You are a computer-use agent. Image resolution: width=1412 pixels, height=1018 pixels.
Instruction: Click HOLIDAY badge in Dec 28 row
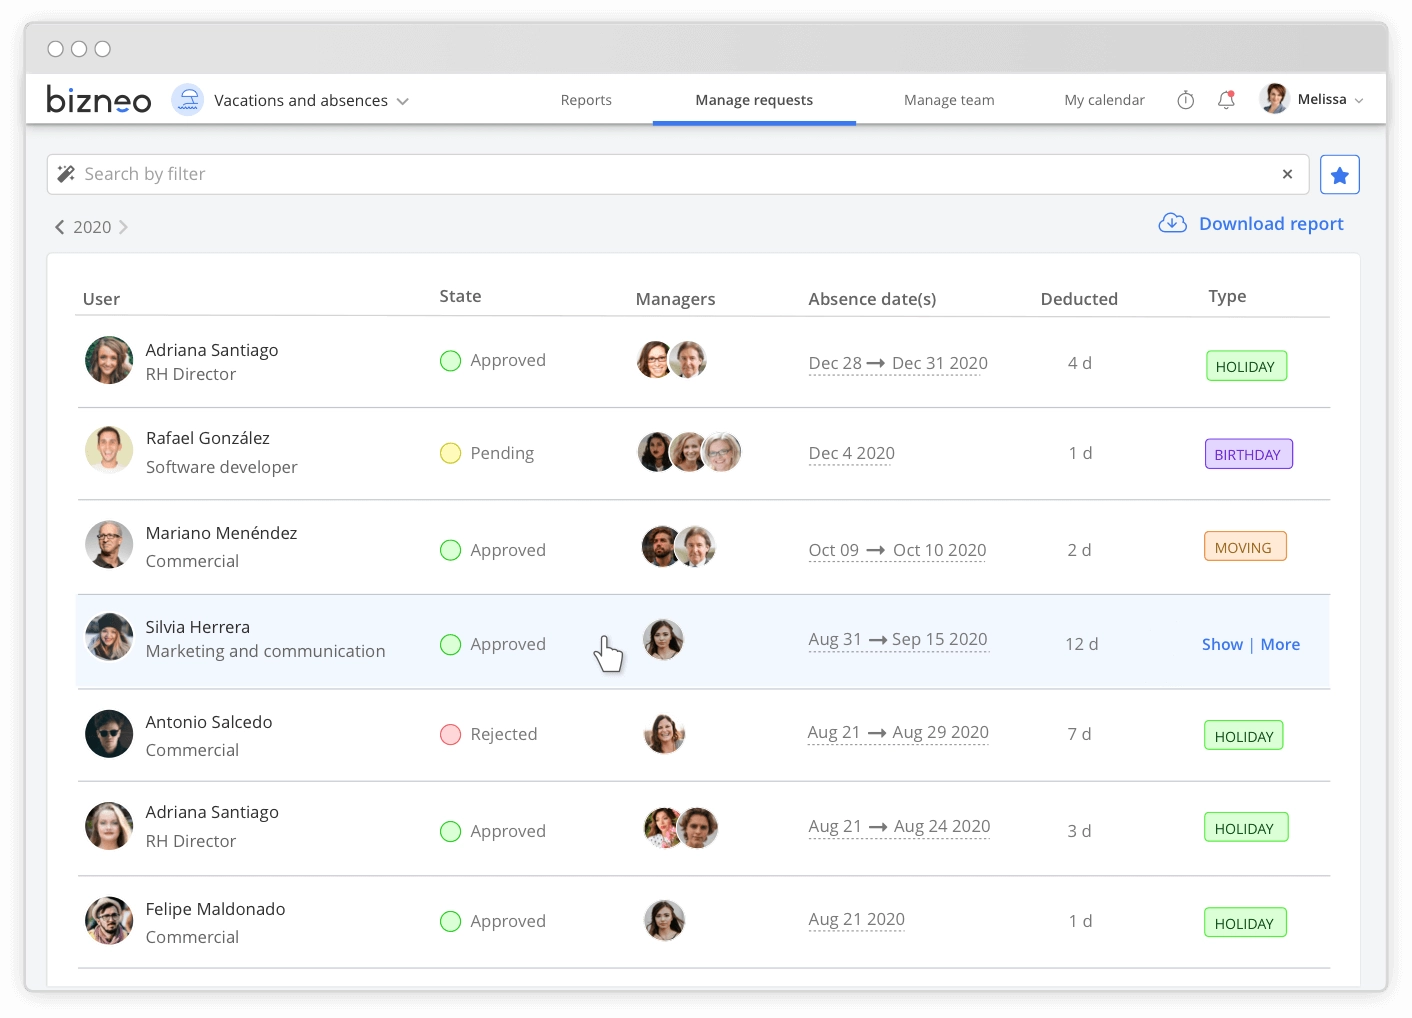coord(1246,366)
